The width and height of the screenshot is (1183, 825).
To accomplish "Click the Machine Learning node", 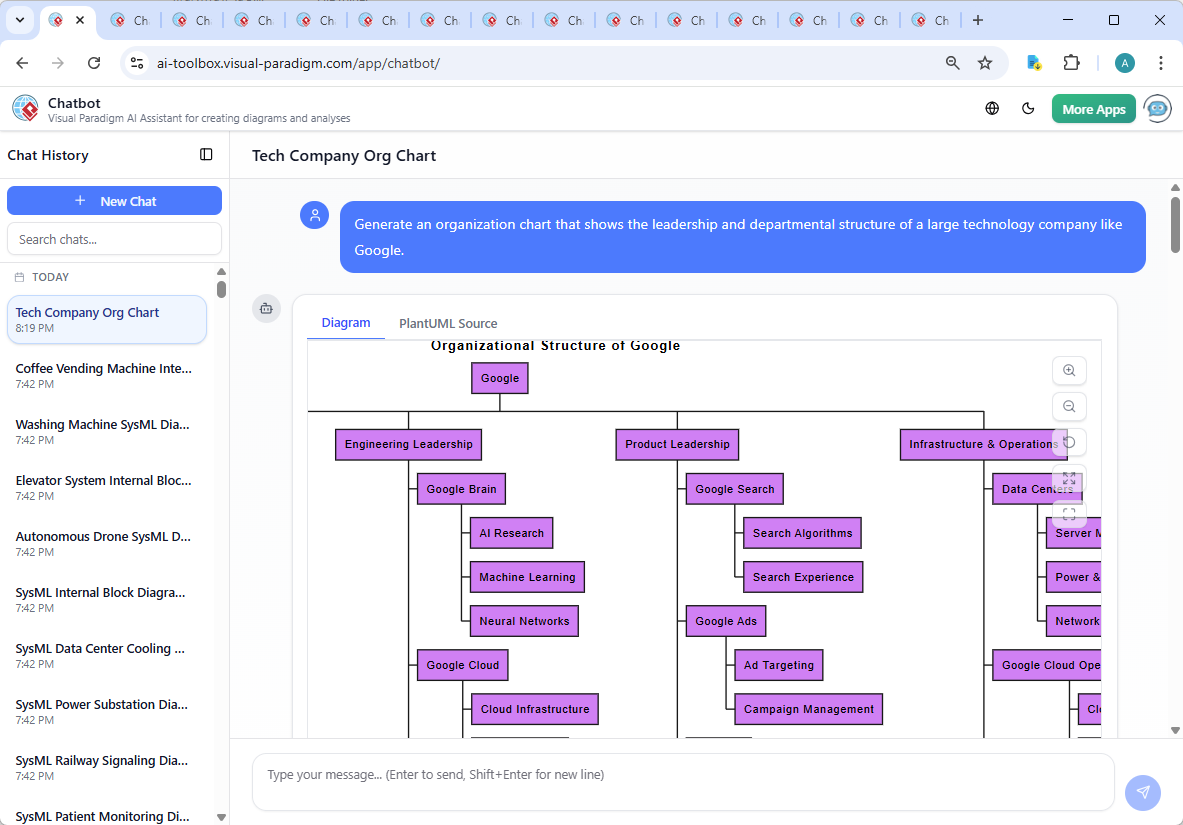I will [x=527, y=577].
